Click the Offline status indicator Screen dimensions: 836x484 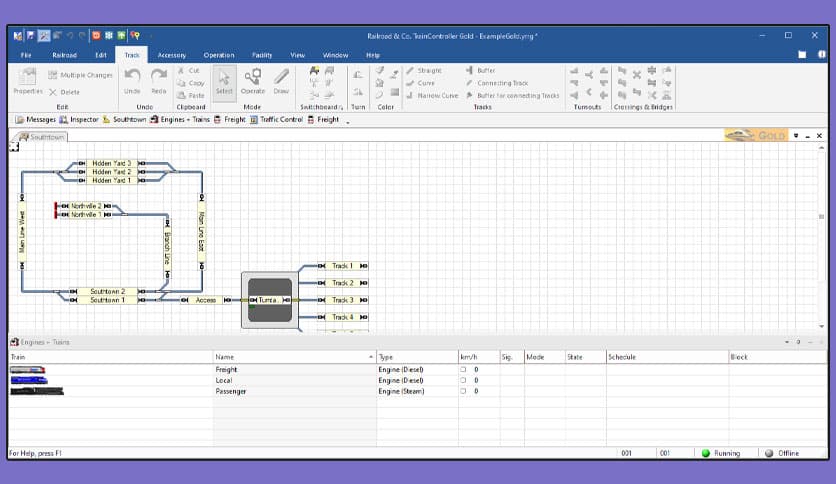(x=782, y=453)
